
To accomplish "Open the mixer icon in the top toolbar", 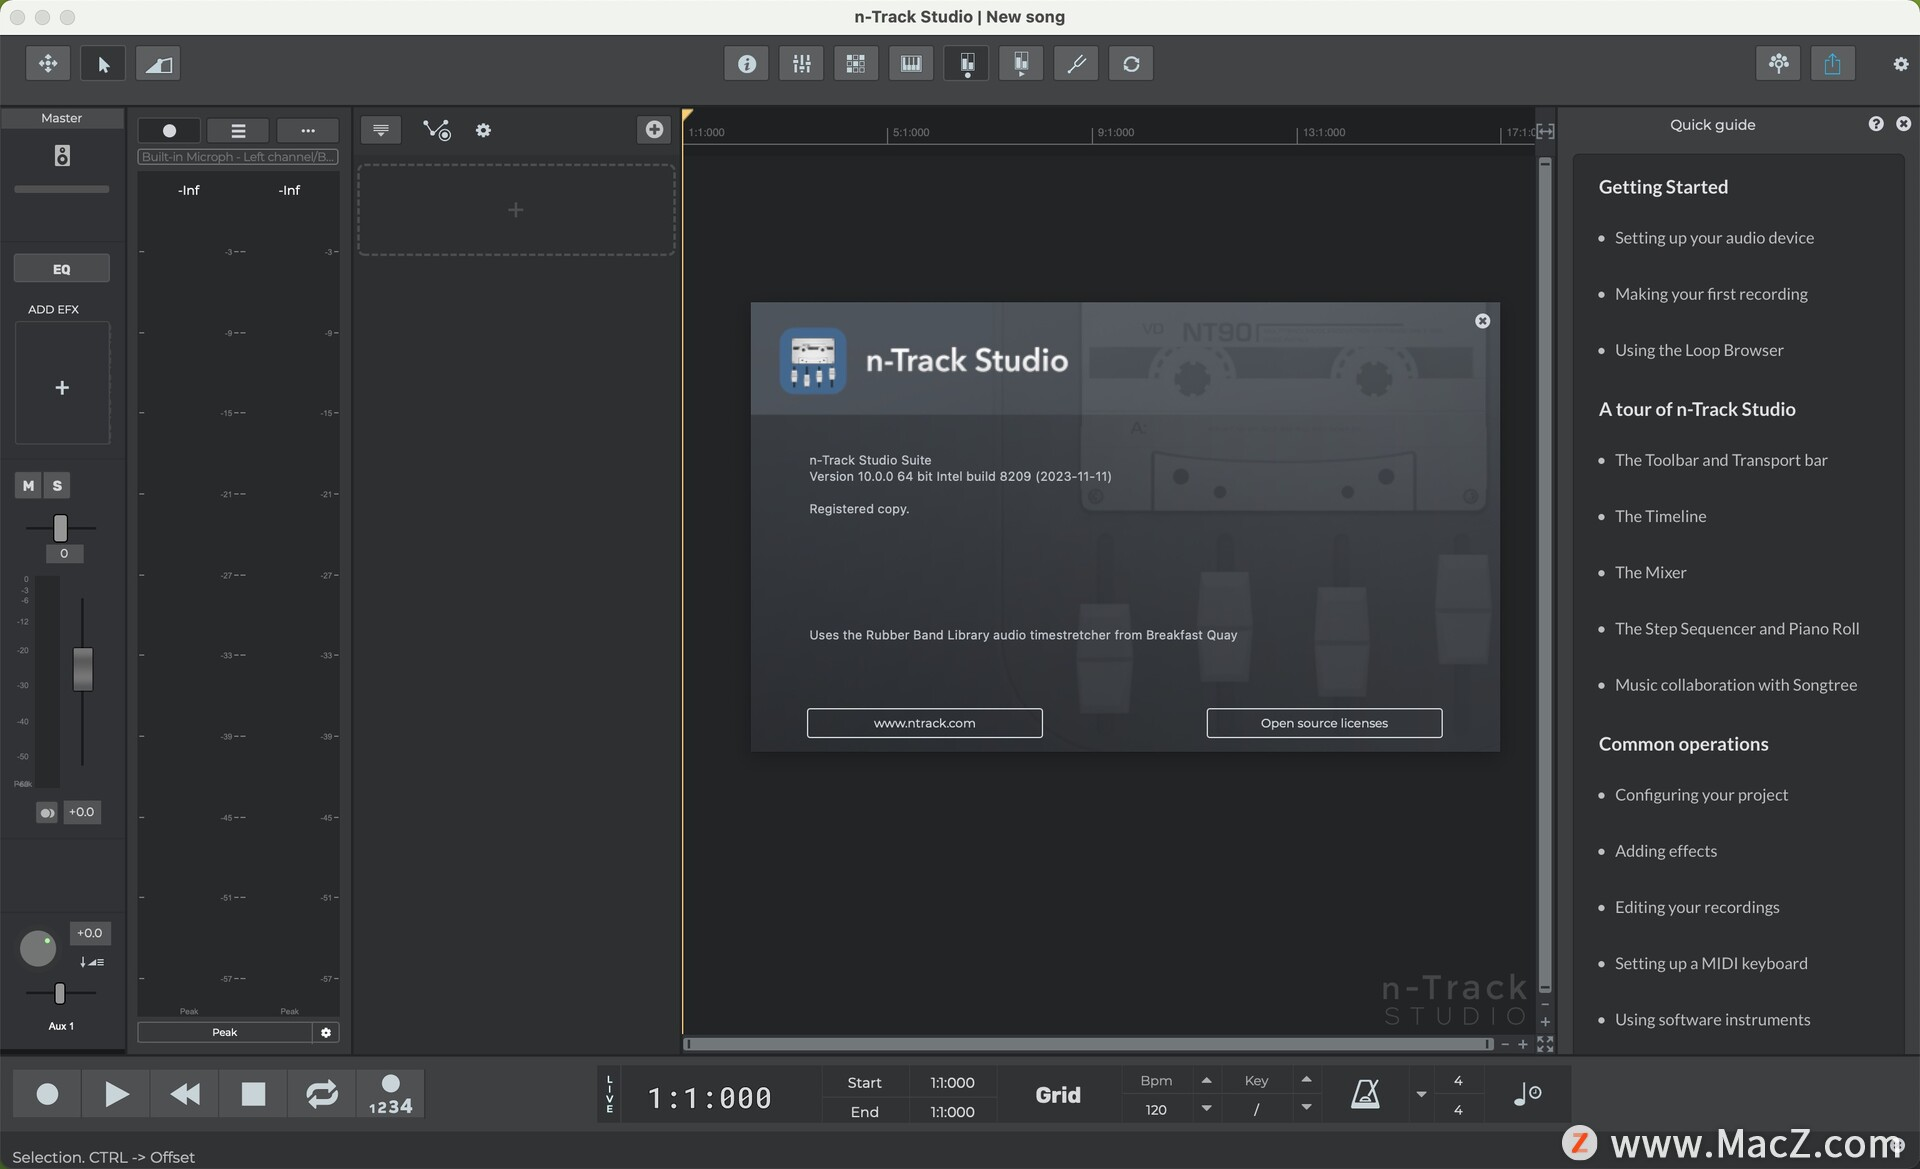I will click(x=801, y=64).
